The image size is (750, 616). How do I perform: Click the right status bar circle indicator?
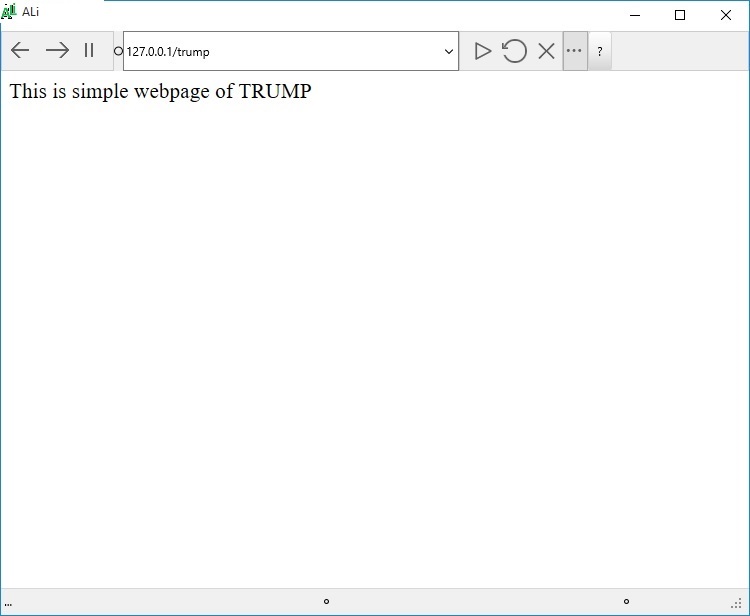626,602
